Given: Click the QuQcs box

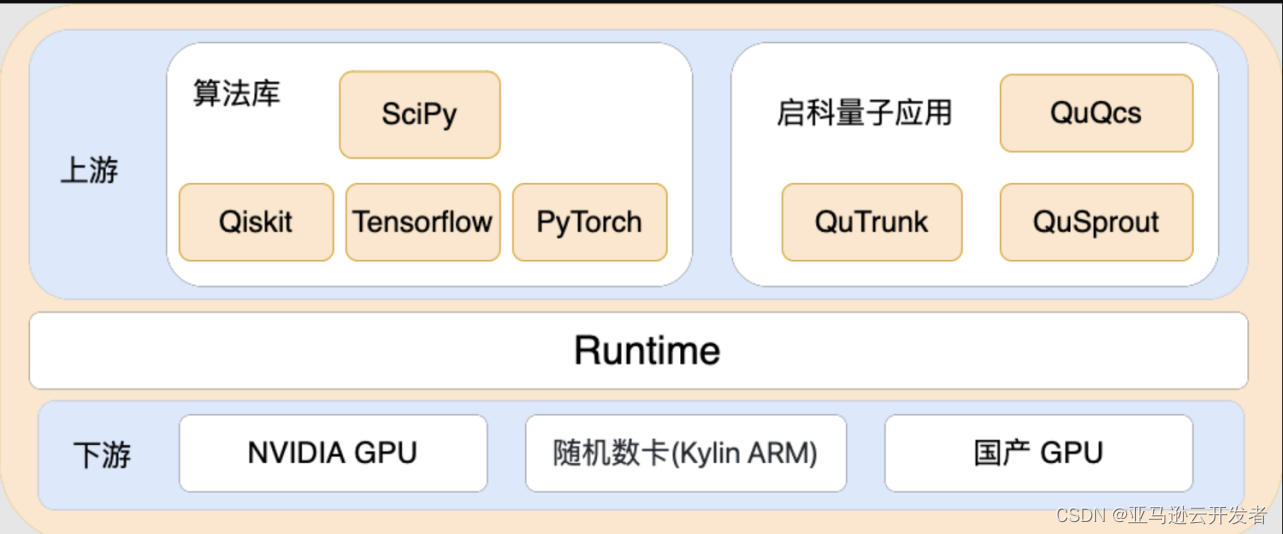Looking at the screenshot, I should click(1096, 113).
